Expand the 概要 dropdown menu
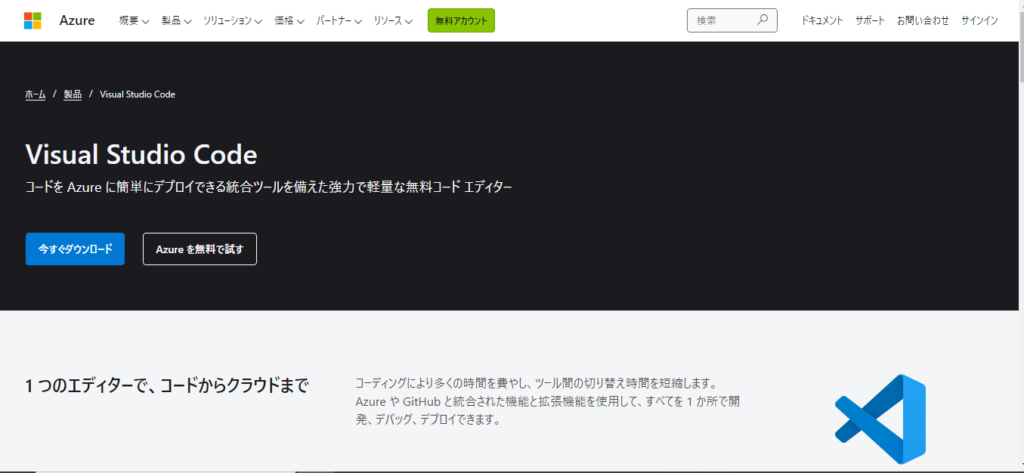The height and width of the screenshot is (473, 1024). coord(134,20)
